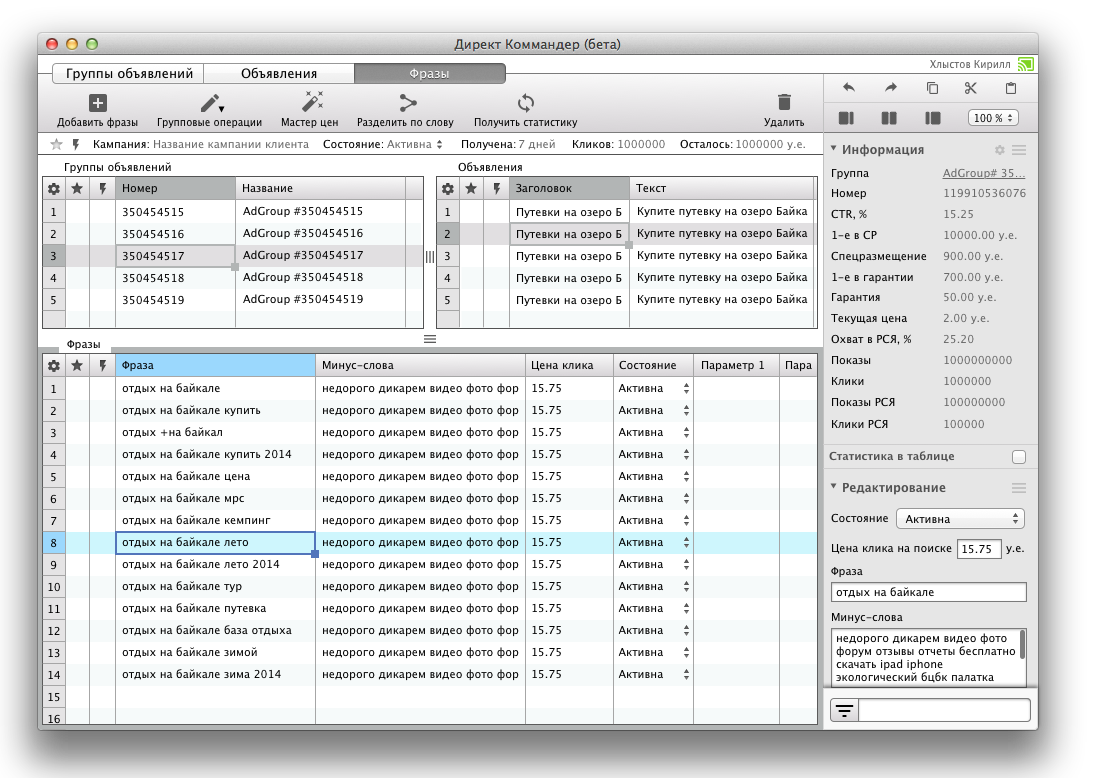Click the Удалить trash icon
Image resolution: width=1093 pixels, height=778 pixels.
click(x=784, y=102)
